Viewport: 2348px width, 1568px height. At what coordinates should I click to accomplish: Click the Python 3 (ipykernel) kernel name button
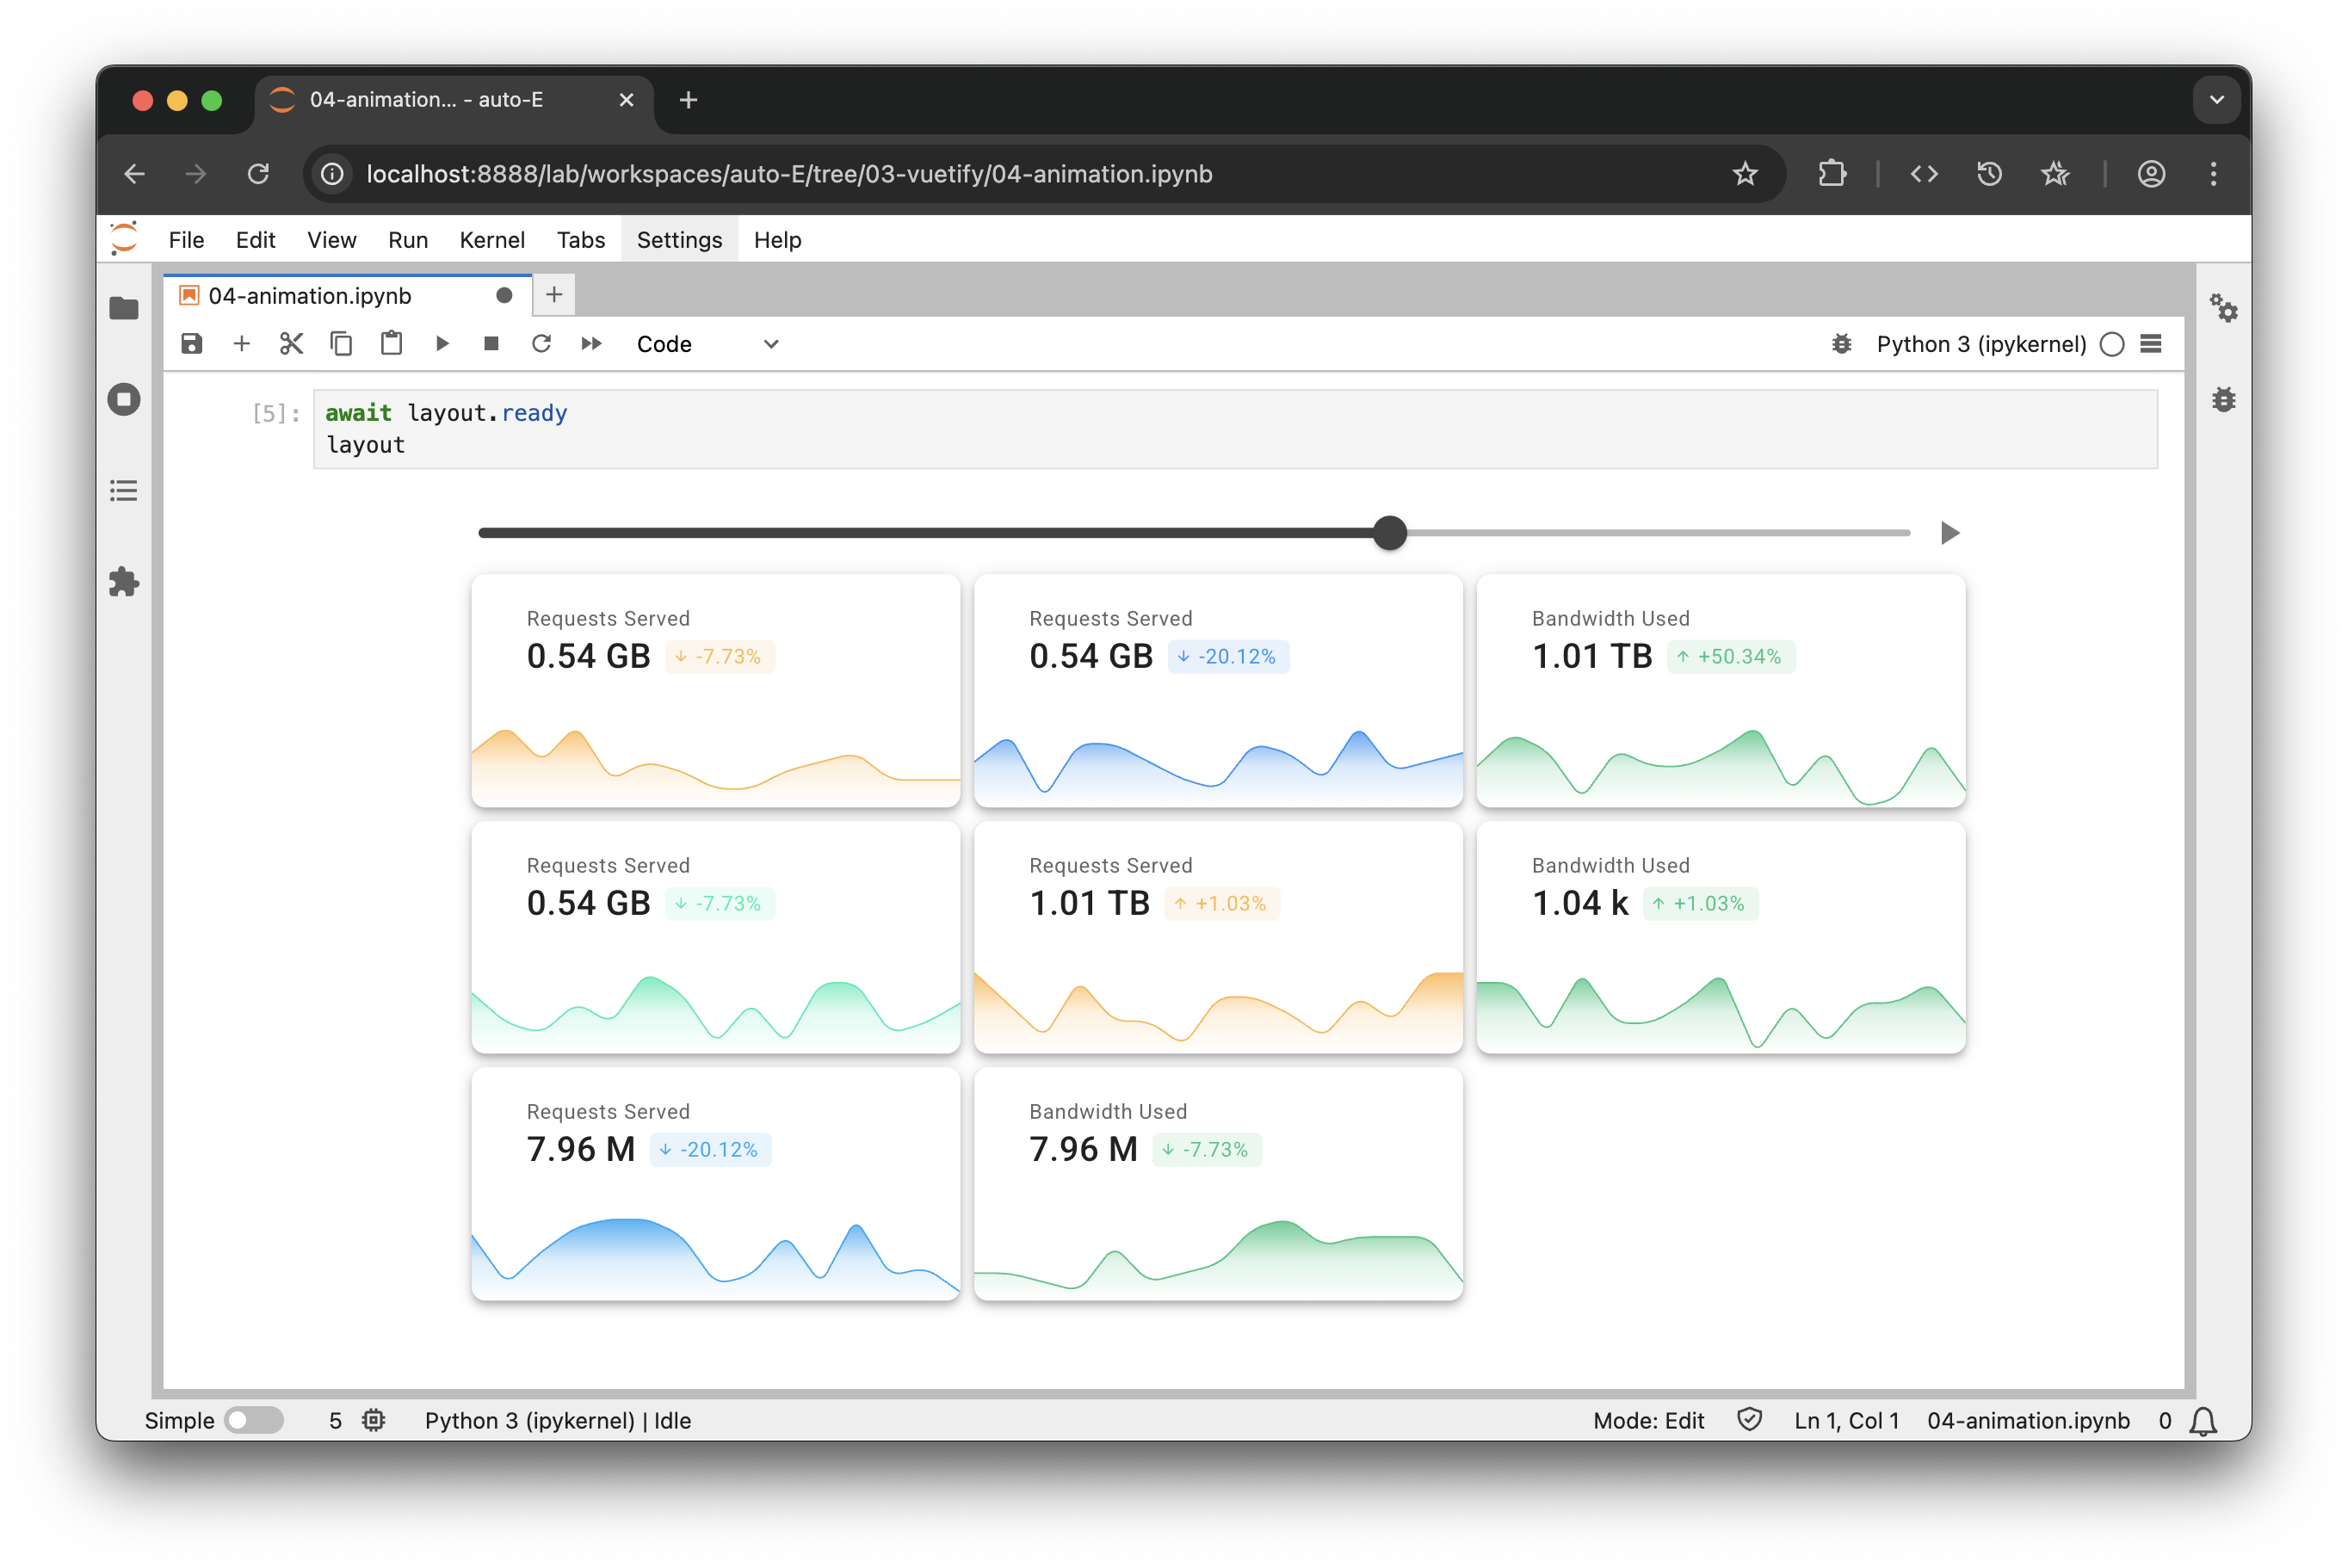click(1981, 344)
